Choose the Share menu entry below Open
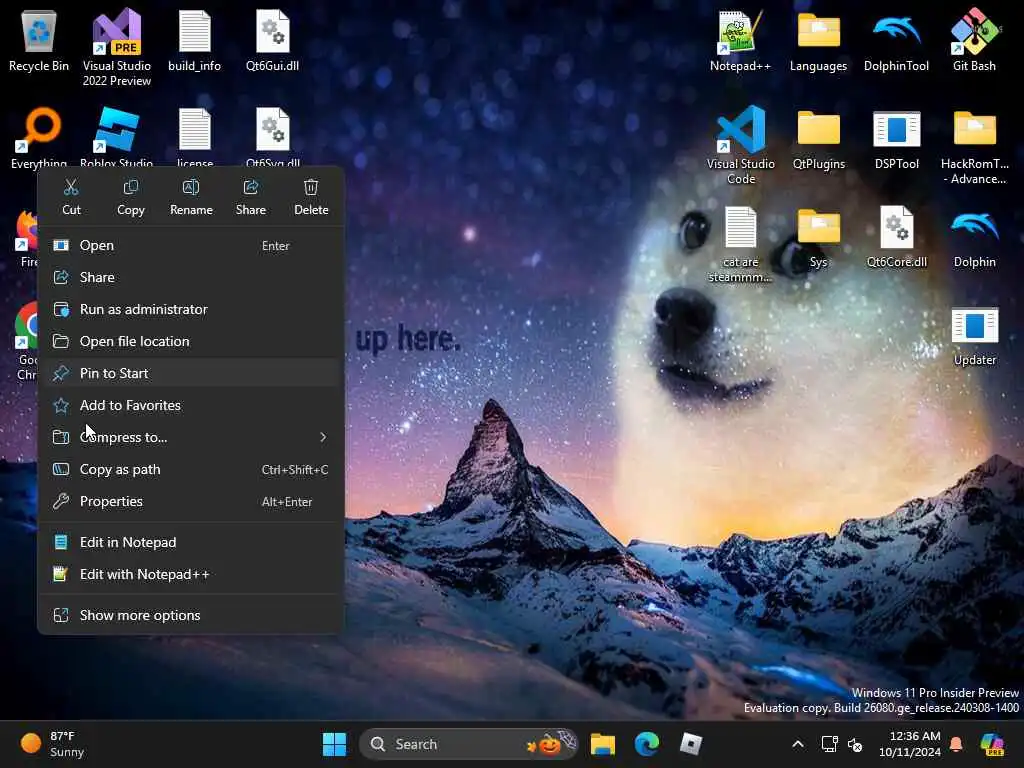 coord(191,278)
